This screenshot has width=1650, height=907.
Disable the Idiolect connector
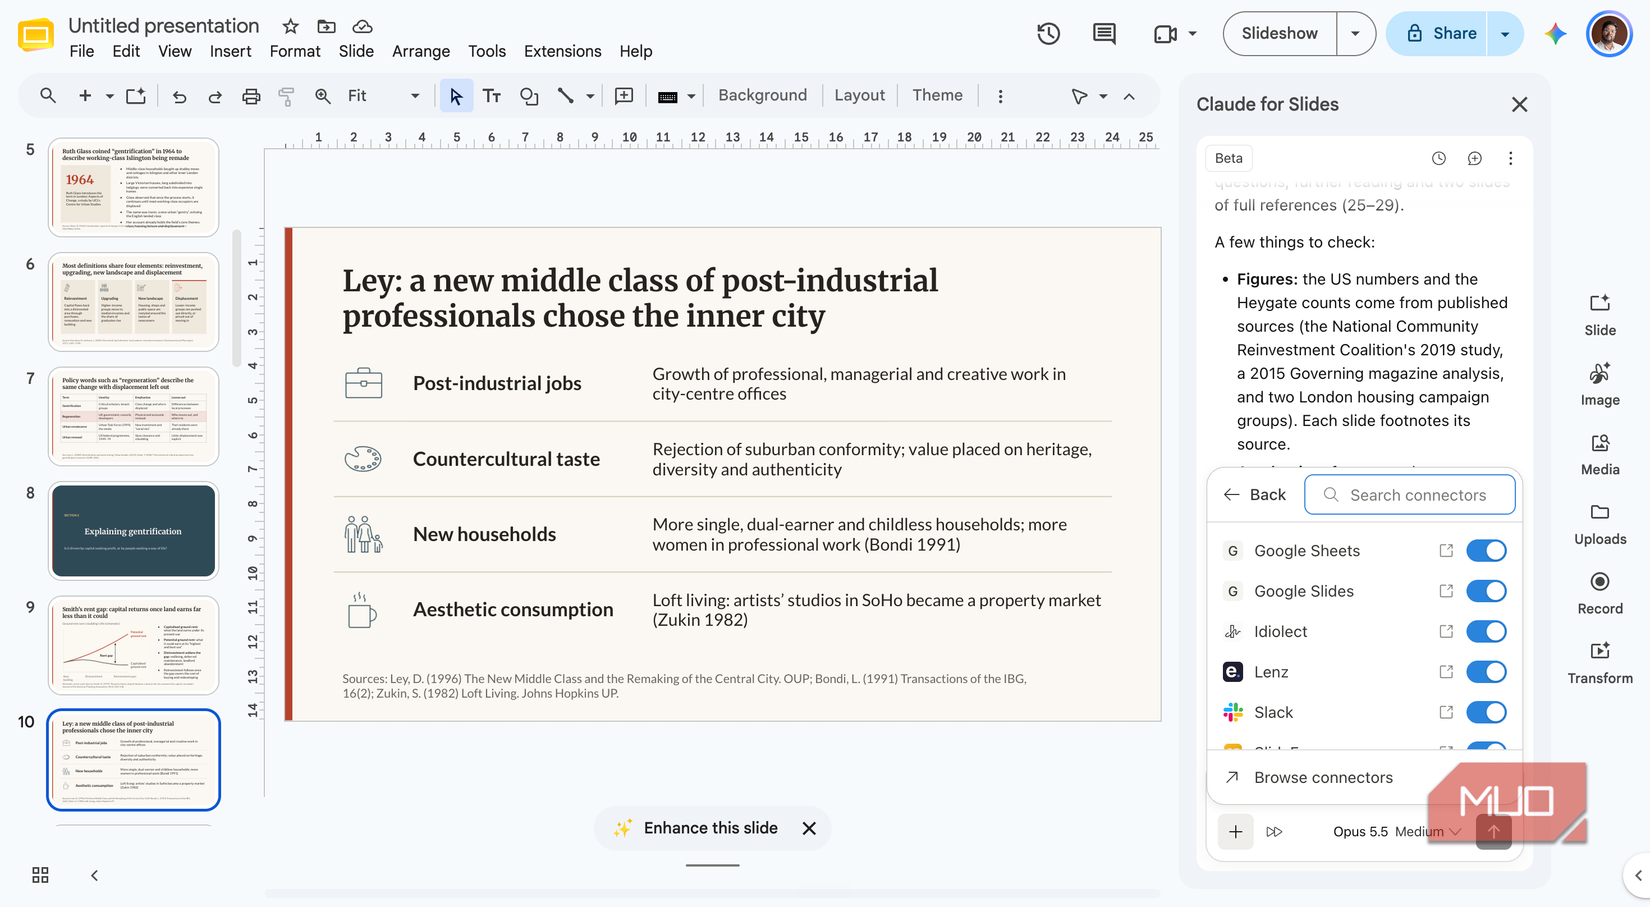click(1486, 632)
